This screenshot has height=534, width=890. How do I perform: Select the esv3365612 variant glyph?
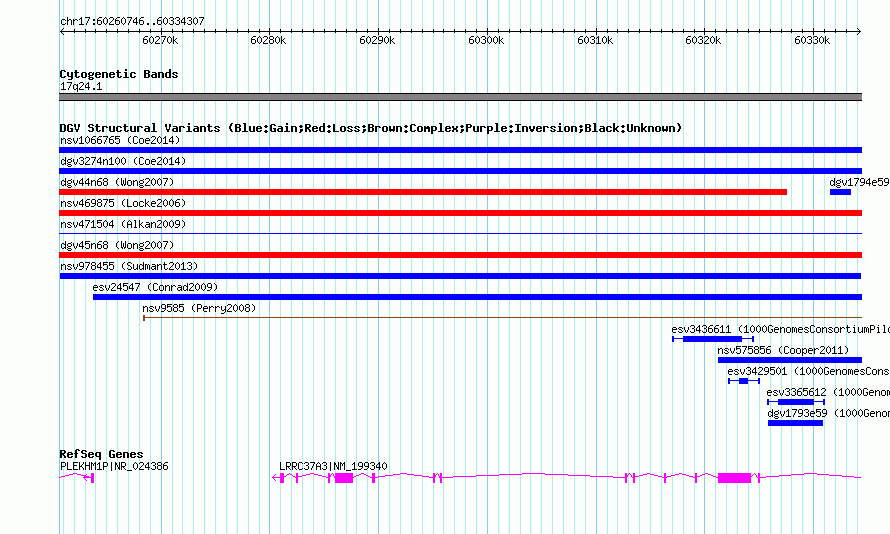point(796,402)
